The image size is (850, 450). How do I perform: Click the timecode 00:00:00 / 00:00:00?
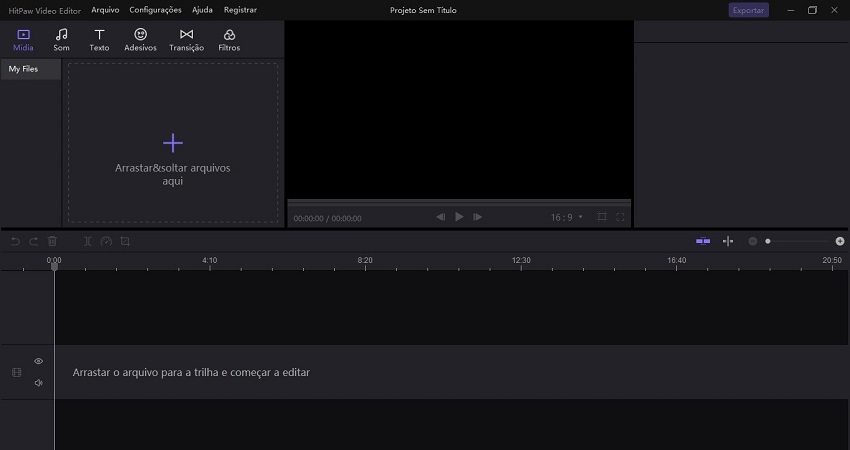pyautogui.click(x=327, y=218)
